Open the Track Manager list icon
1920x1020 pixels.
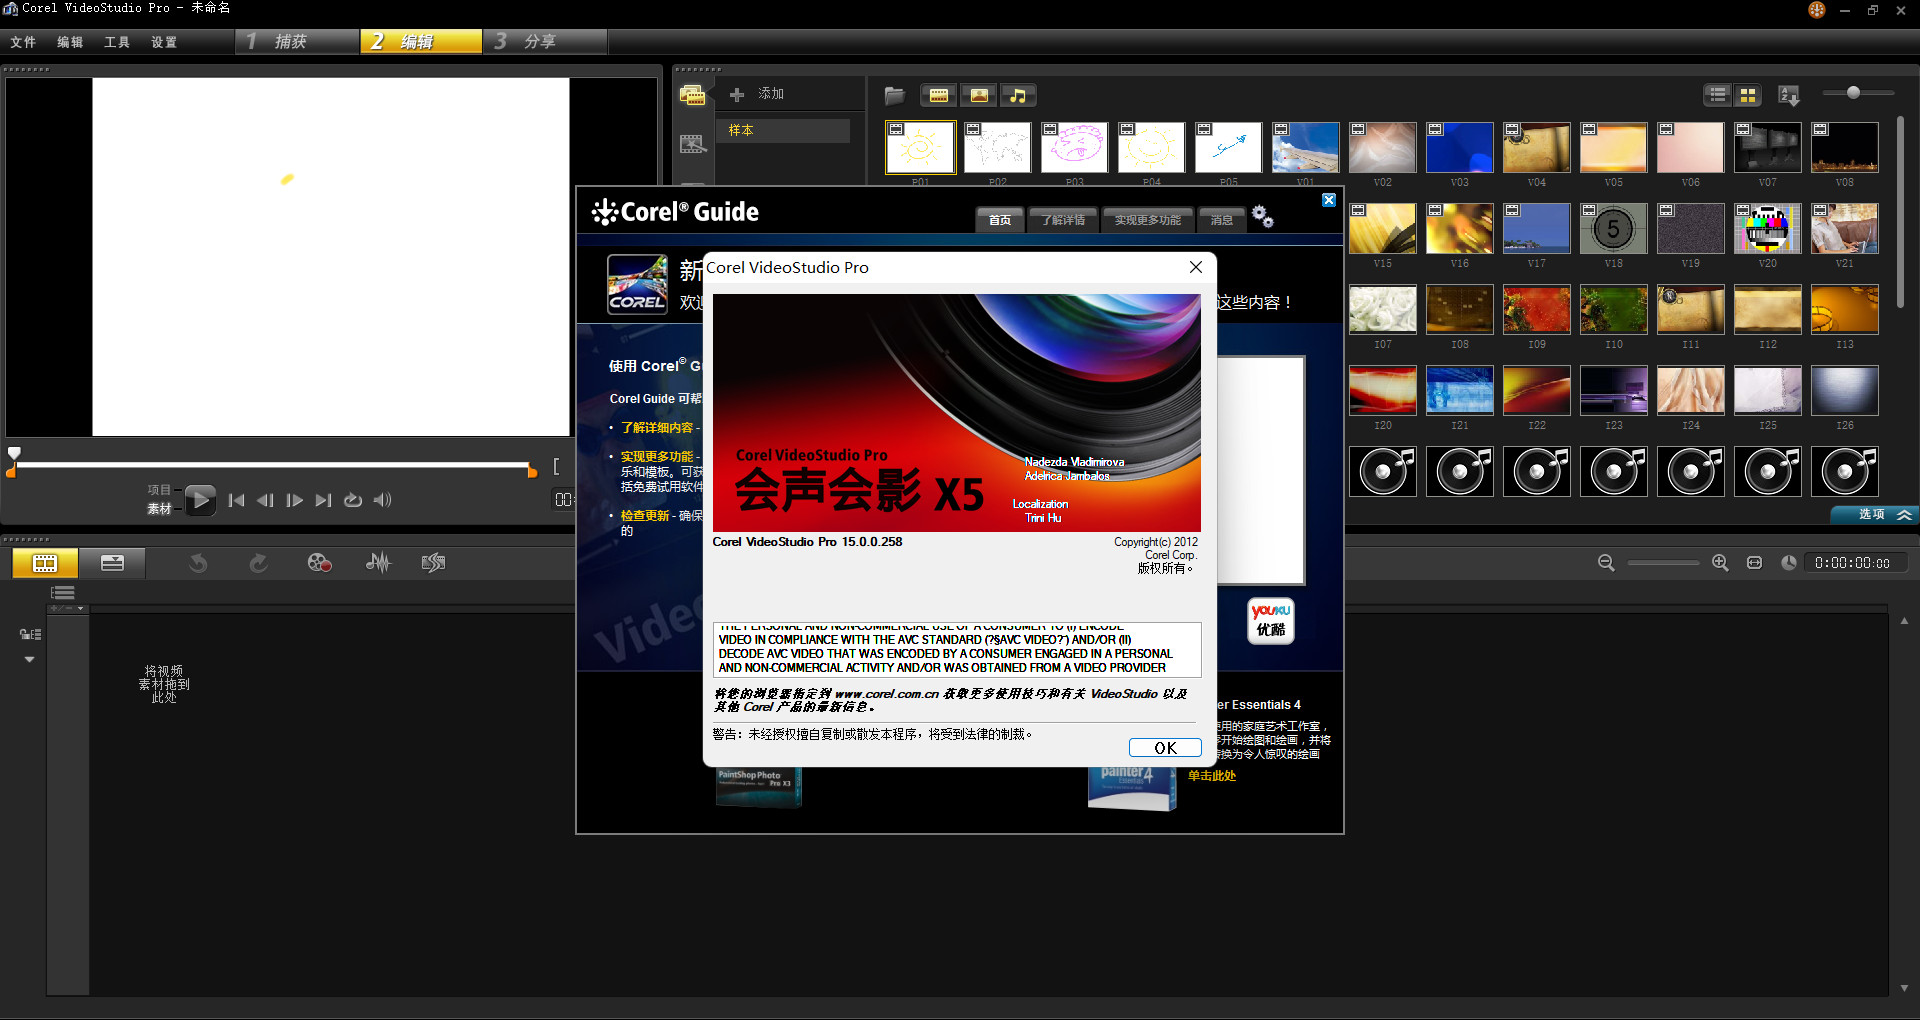pyautogui.click(x=62, y=593)
